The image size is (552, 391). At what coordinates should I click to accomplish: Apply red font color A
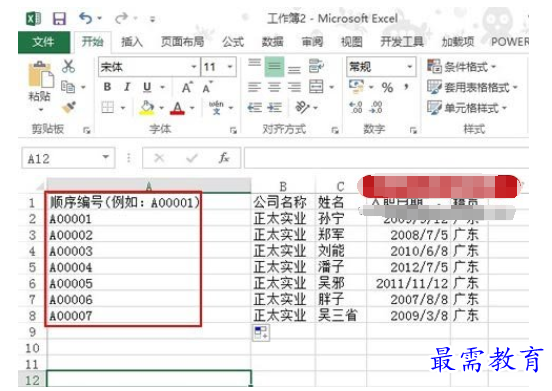[x=177, y=108]
